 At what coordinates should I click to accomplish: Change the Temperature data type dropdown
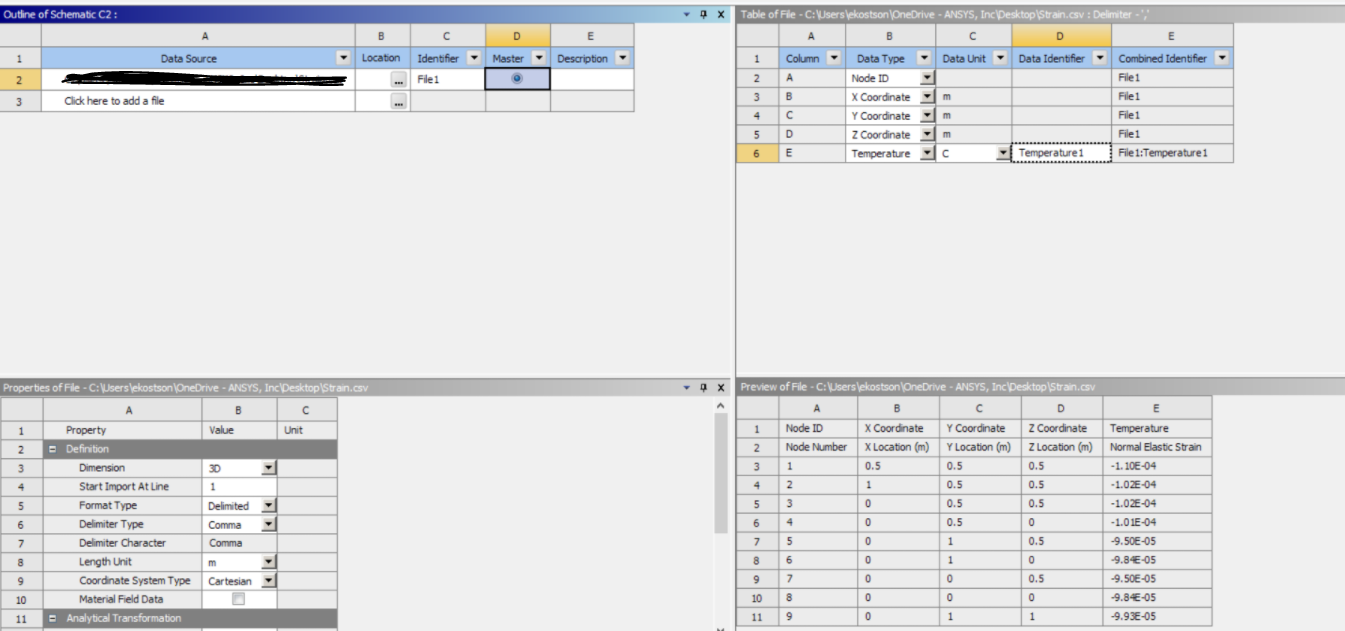point(926,154)
